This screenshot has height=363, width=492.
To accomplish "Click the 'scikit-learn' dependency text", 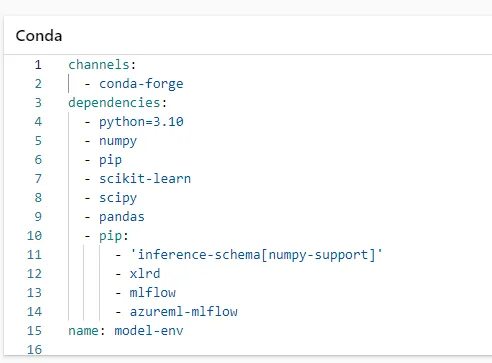I will coord(145,179).
